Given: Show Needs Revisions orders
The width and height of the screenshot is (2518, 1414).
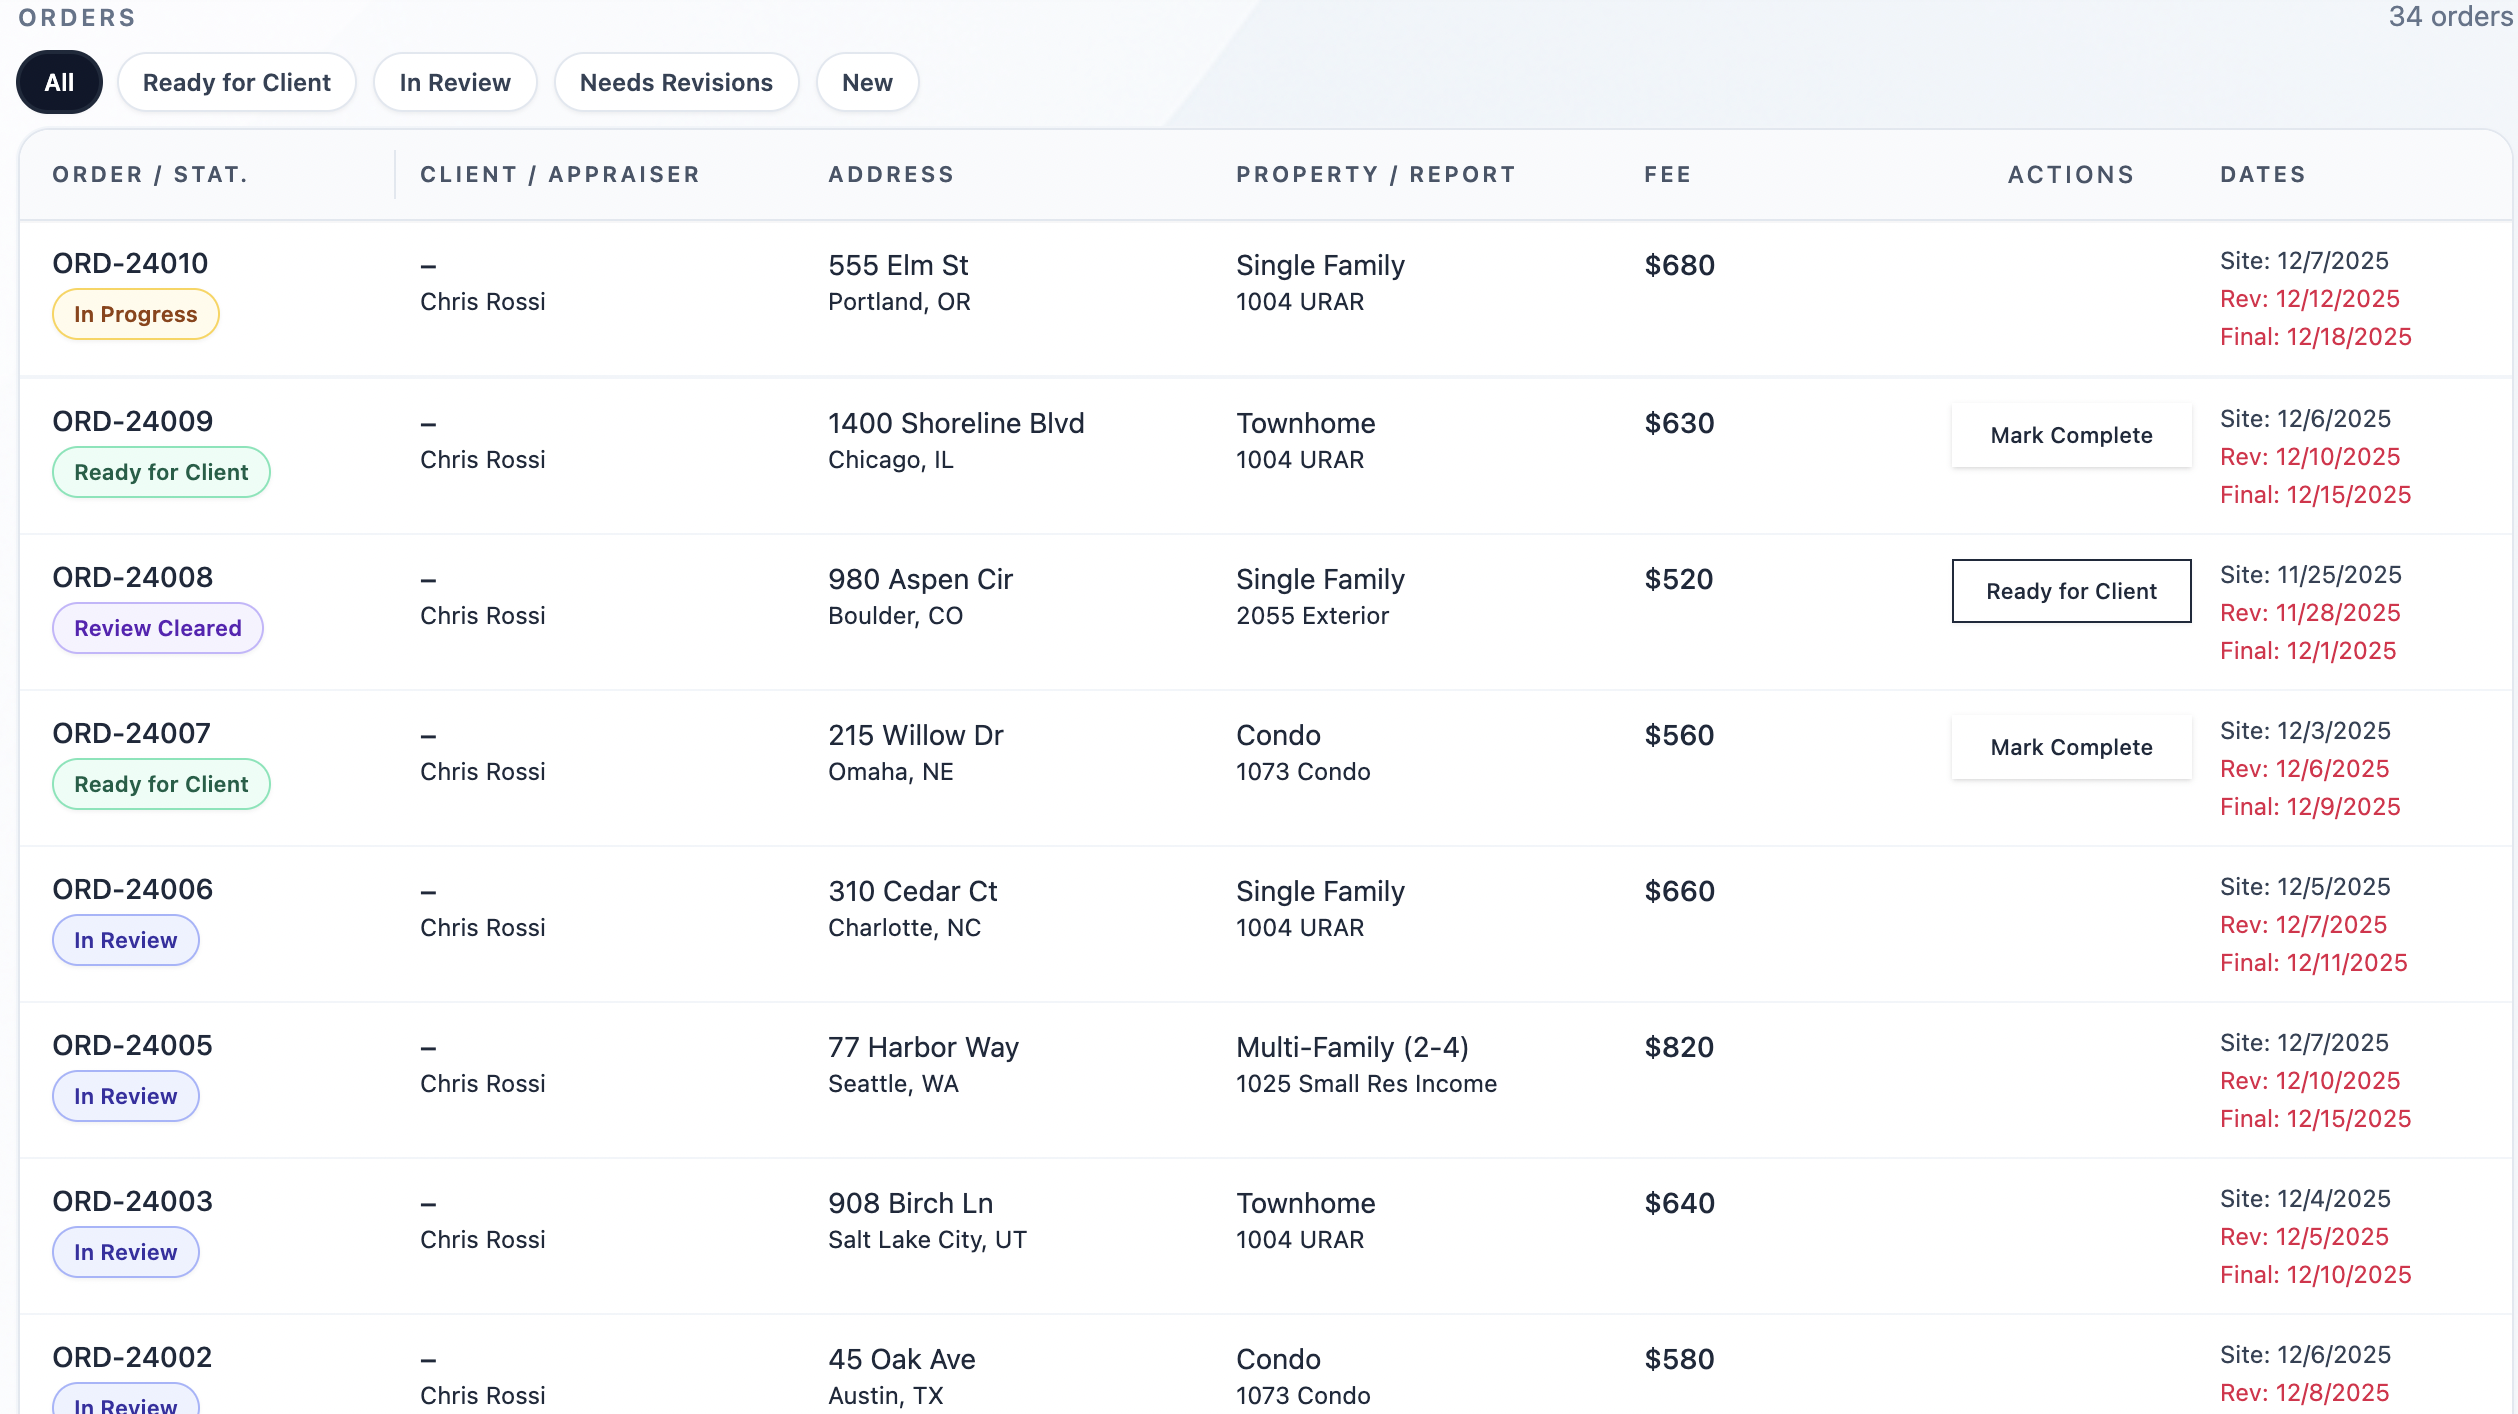Looking at the screenshot, I should [x=676, y=82].
